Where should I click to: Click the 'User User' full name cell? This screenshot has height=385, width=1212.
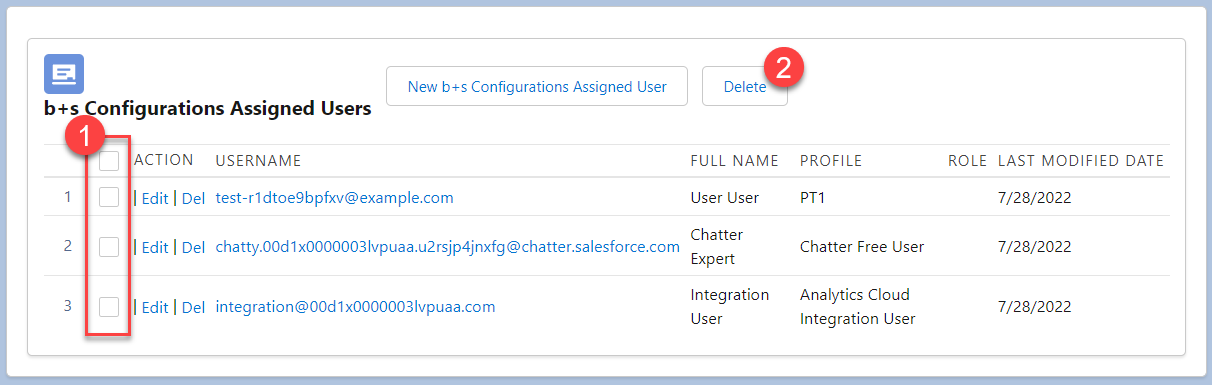point(725,198)
